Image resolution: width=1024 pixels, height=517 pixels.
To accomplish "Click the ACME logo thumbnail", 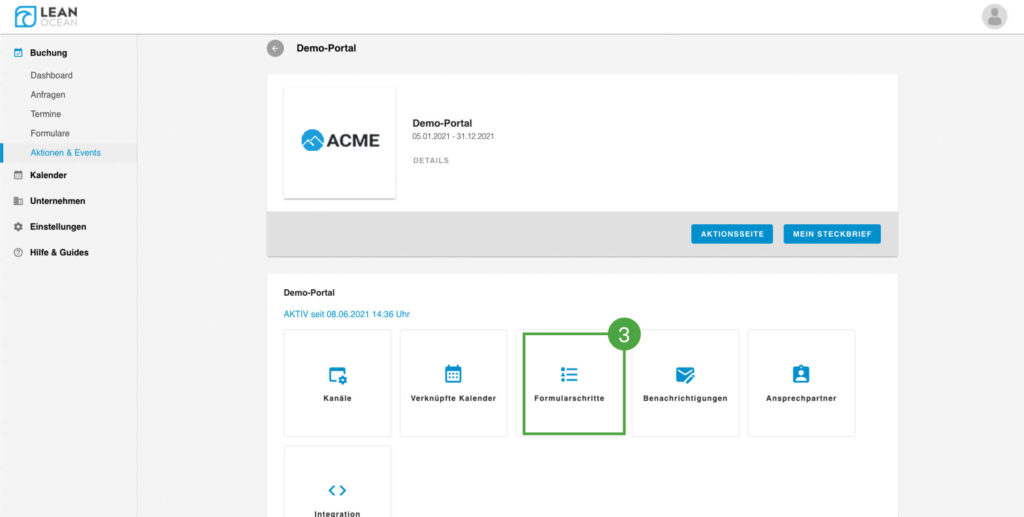I will pyautogui.click(x=340, y=141).
